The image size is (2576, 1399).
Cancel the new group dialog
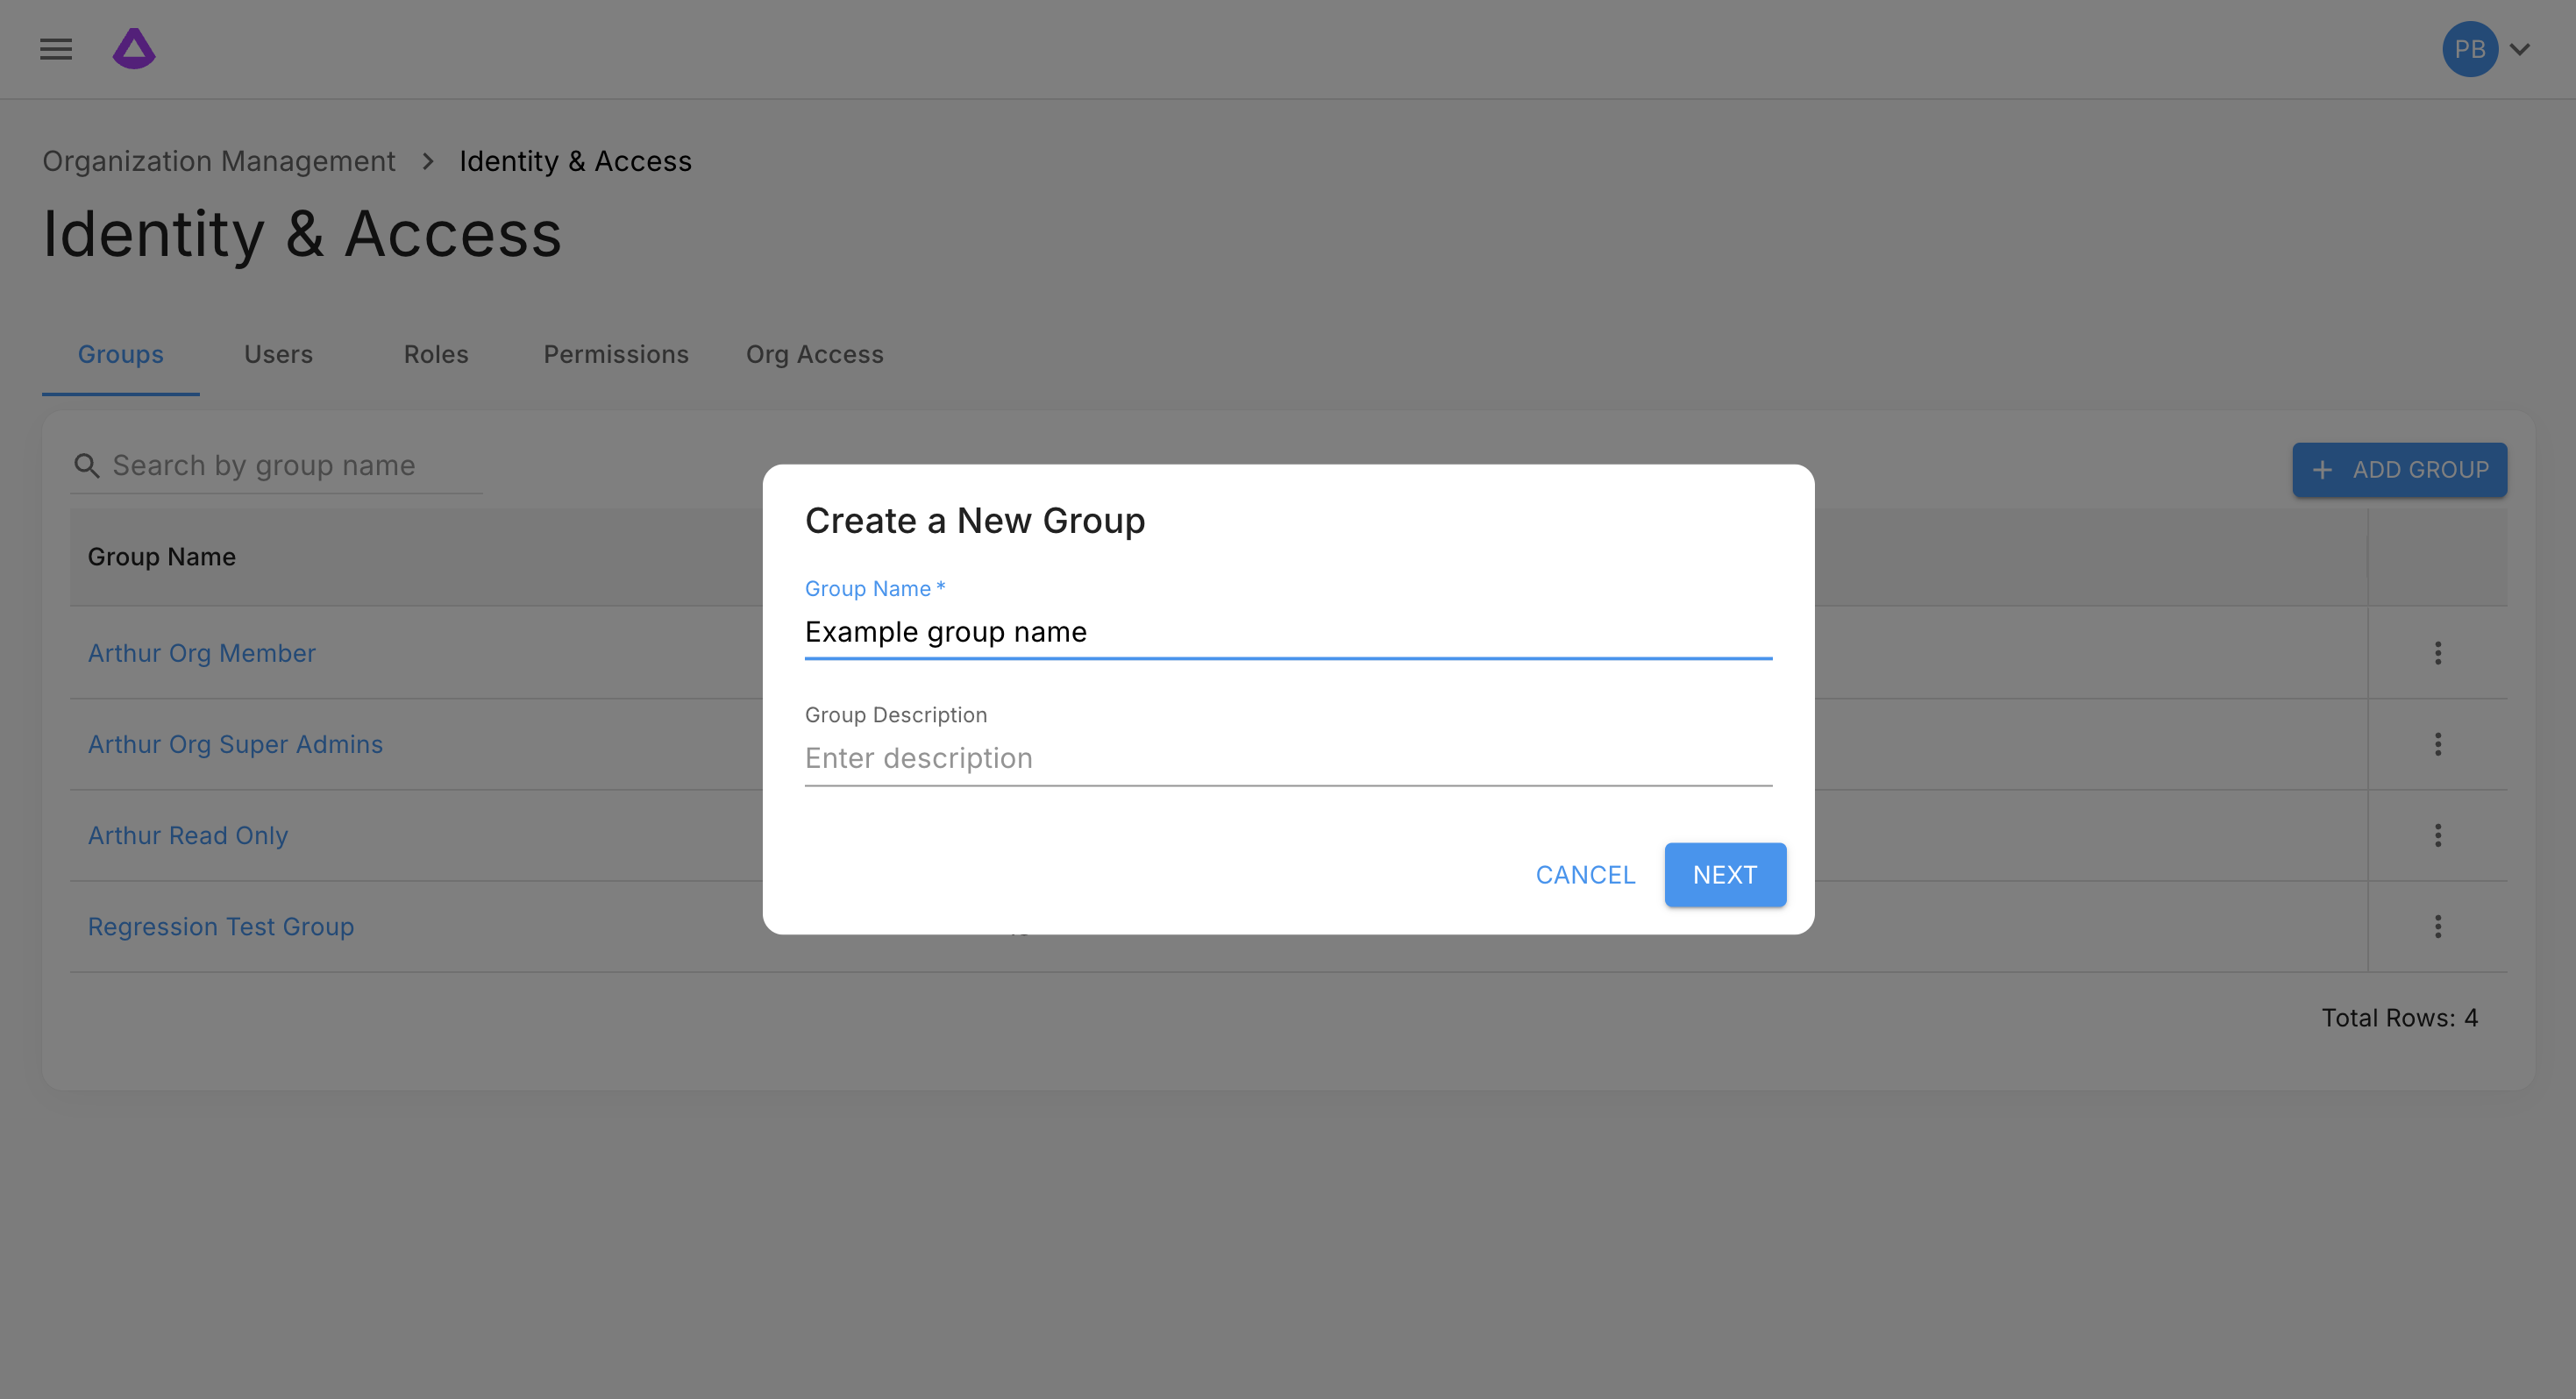[1585, 875]
